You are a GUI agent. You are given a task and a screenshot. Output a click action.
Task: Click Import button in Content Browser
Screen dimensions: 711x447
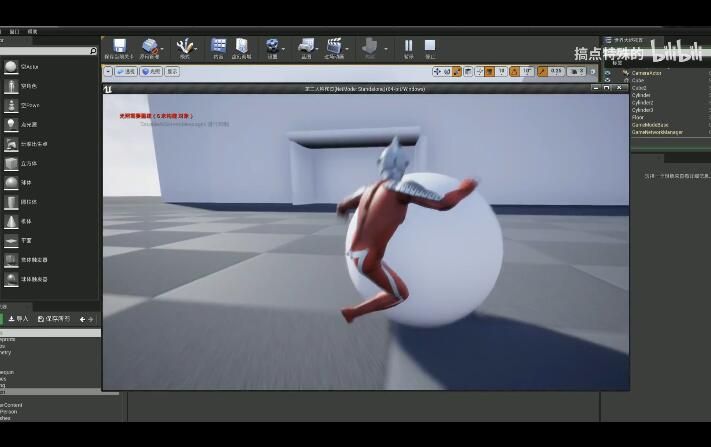(x=19, y=319)
